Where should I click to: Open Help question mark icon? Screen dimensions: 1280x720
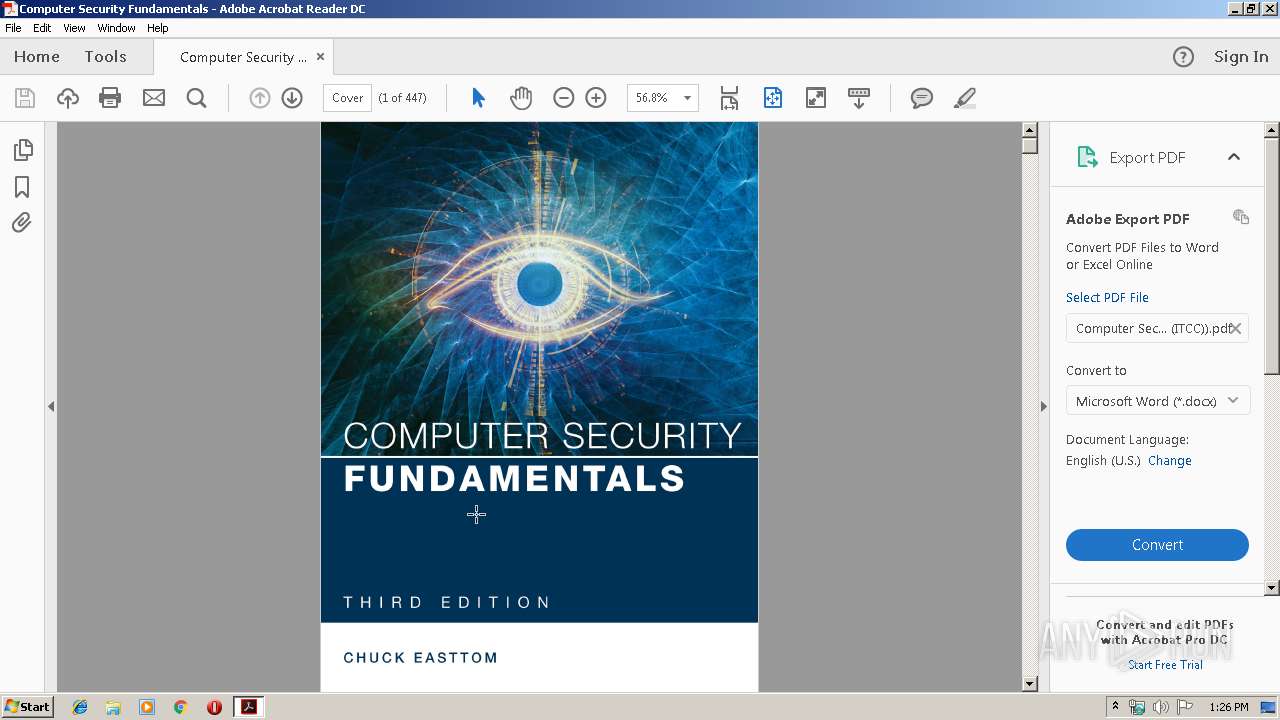coord(1183,57)
